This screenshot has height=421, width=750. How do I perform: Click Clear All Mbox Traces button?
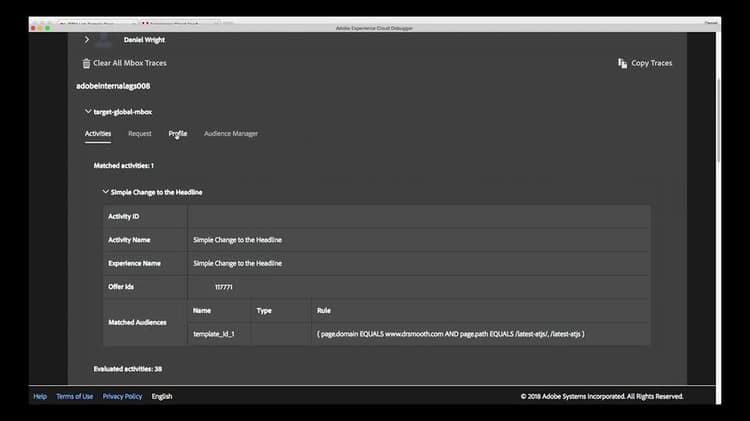(124, 63)
